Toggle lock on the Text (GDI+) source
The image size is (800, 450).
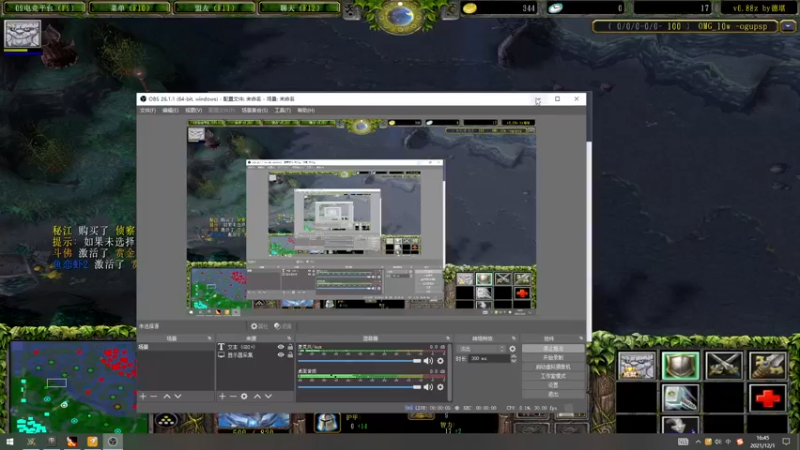tap(290, 347)
